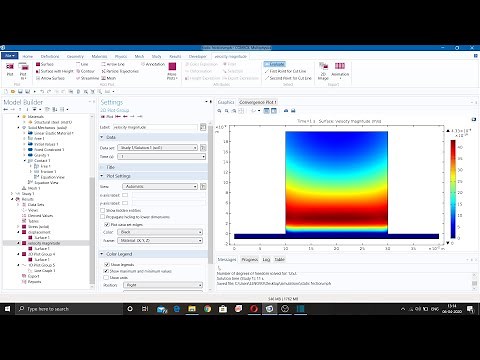
Task: Switch to the Geometry ribbon tab
Action: [75, 56]
